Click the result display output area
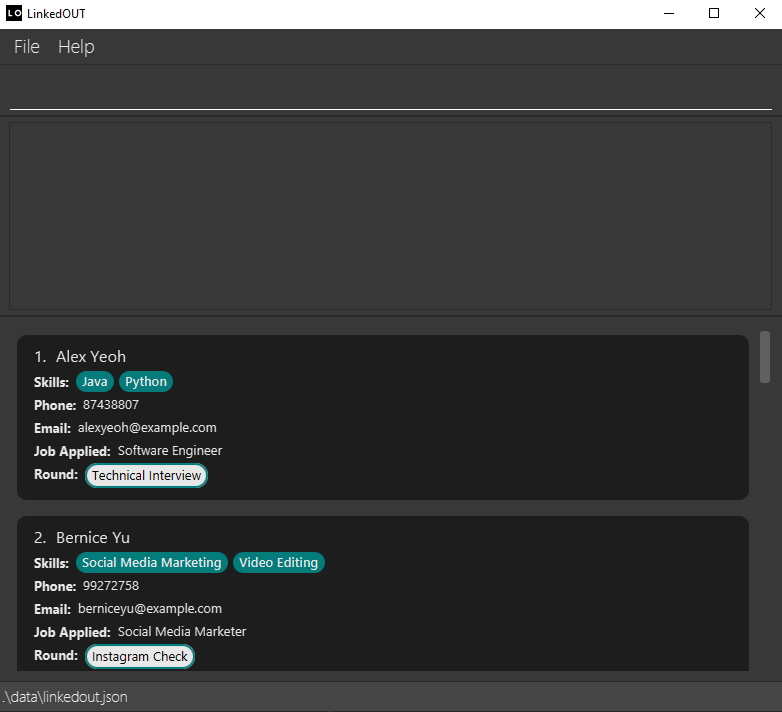Viewport: 782px width, 712px height. (x=390, y=215)
